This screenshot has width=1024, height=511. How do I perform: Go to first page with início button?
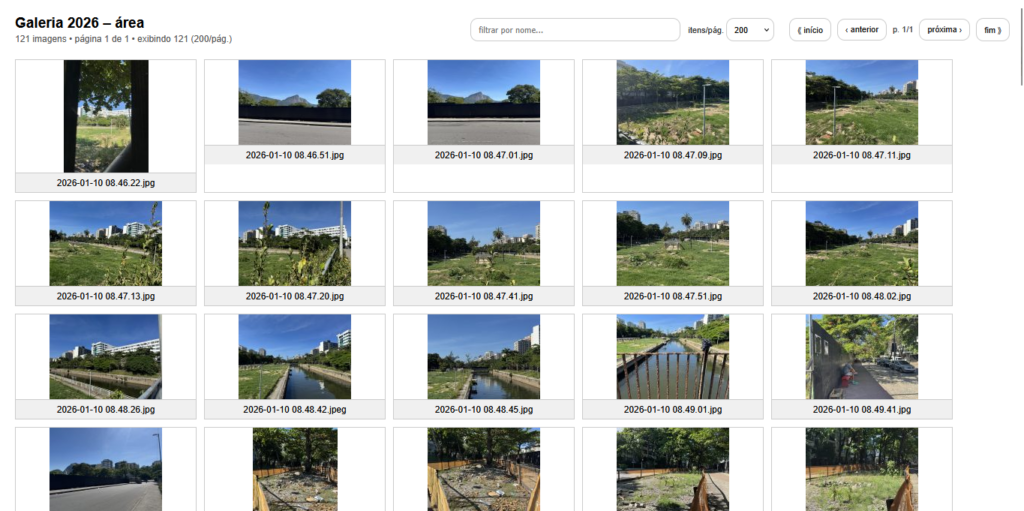point(810,30)
